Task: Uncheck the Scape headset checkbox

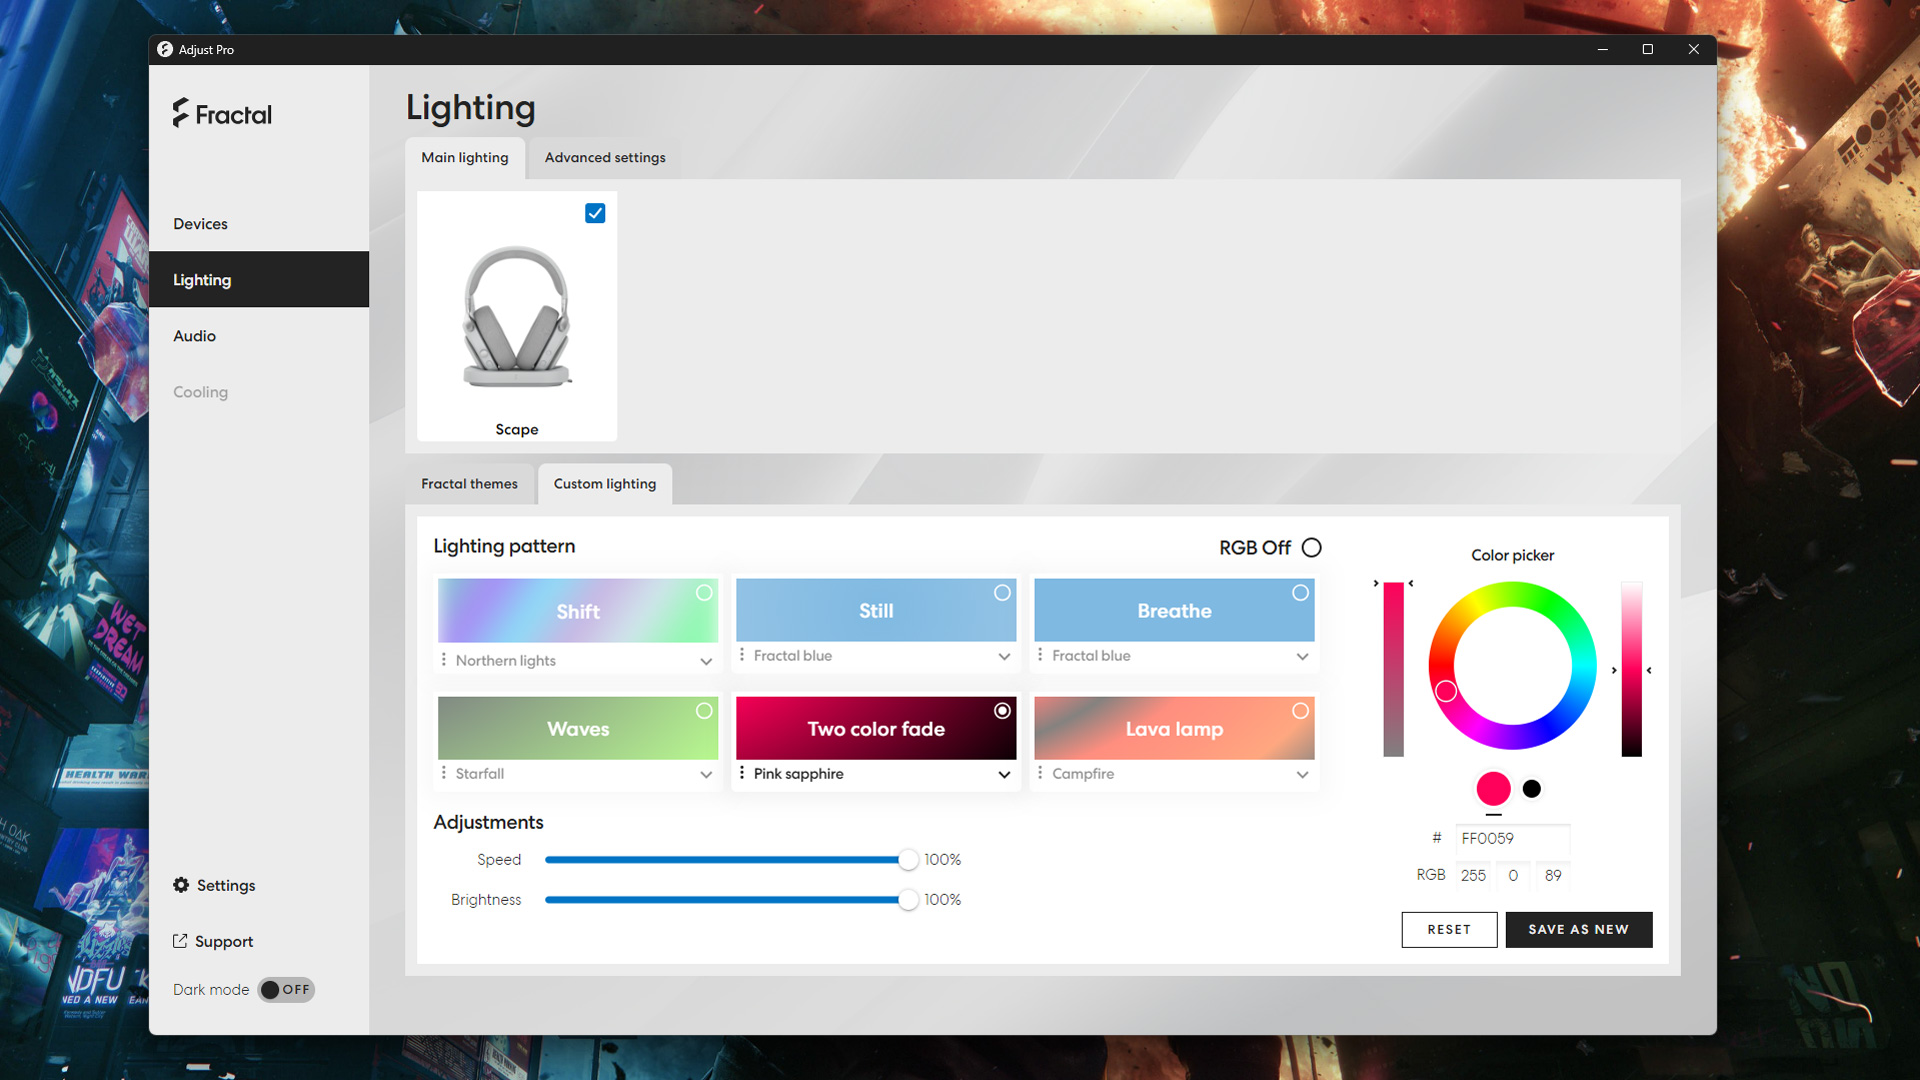Action: coord(595,213)
